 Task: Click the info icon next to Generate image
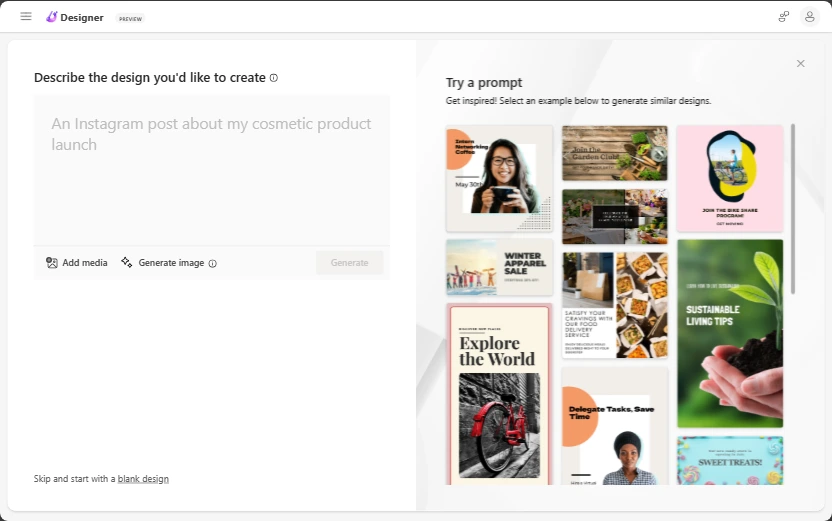(x=213, y=263)
